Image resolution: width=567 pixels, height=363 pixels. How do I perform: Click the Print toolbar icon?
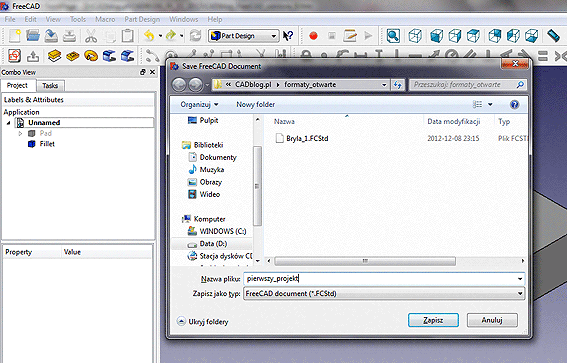(69, 36)
